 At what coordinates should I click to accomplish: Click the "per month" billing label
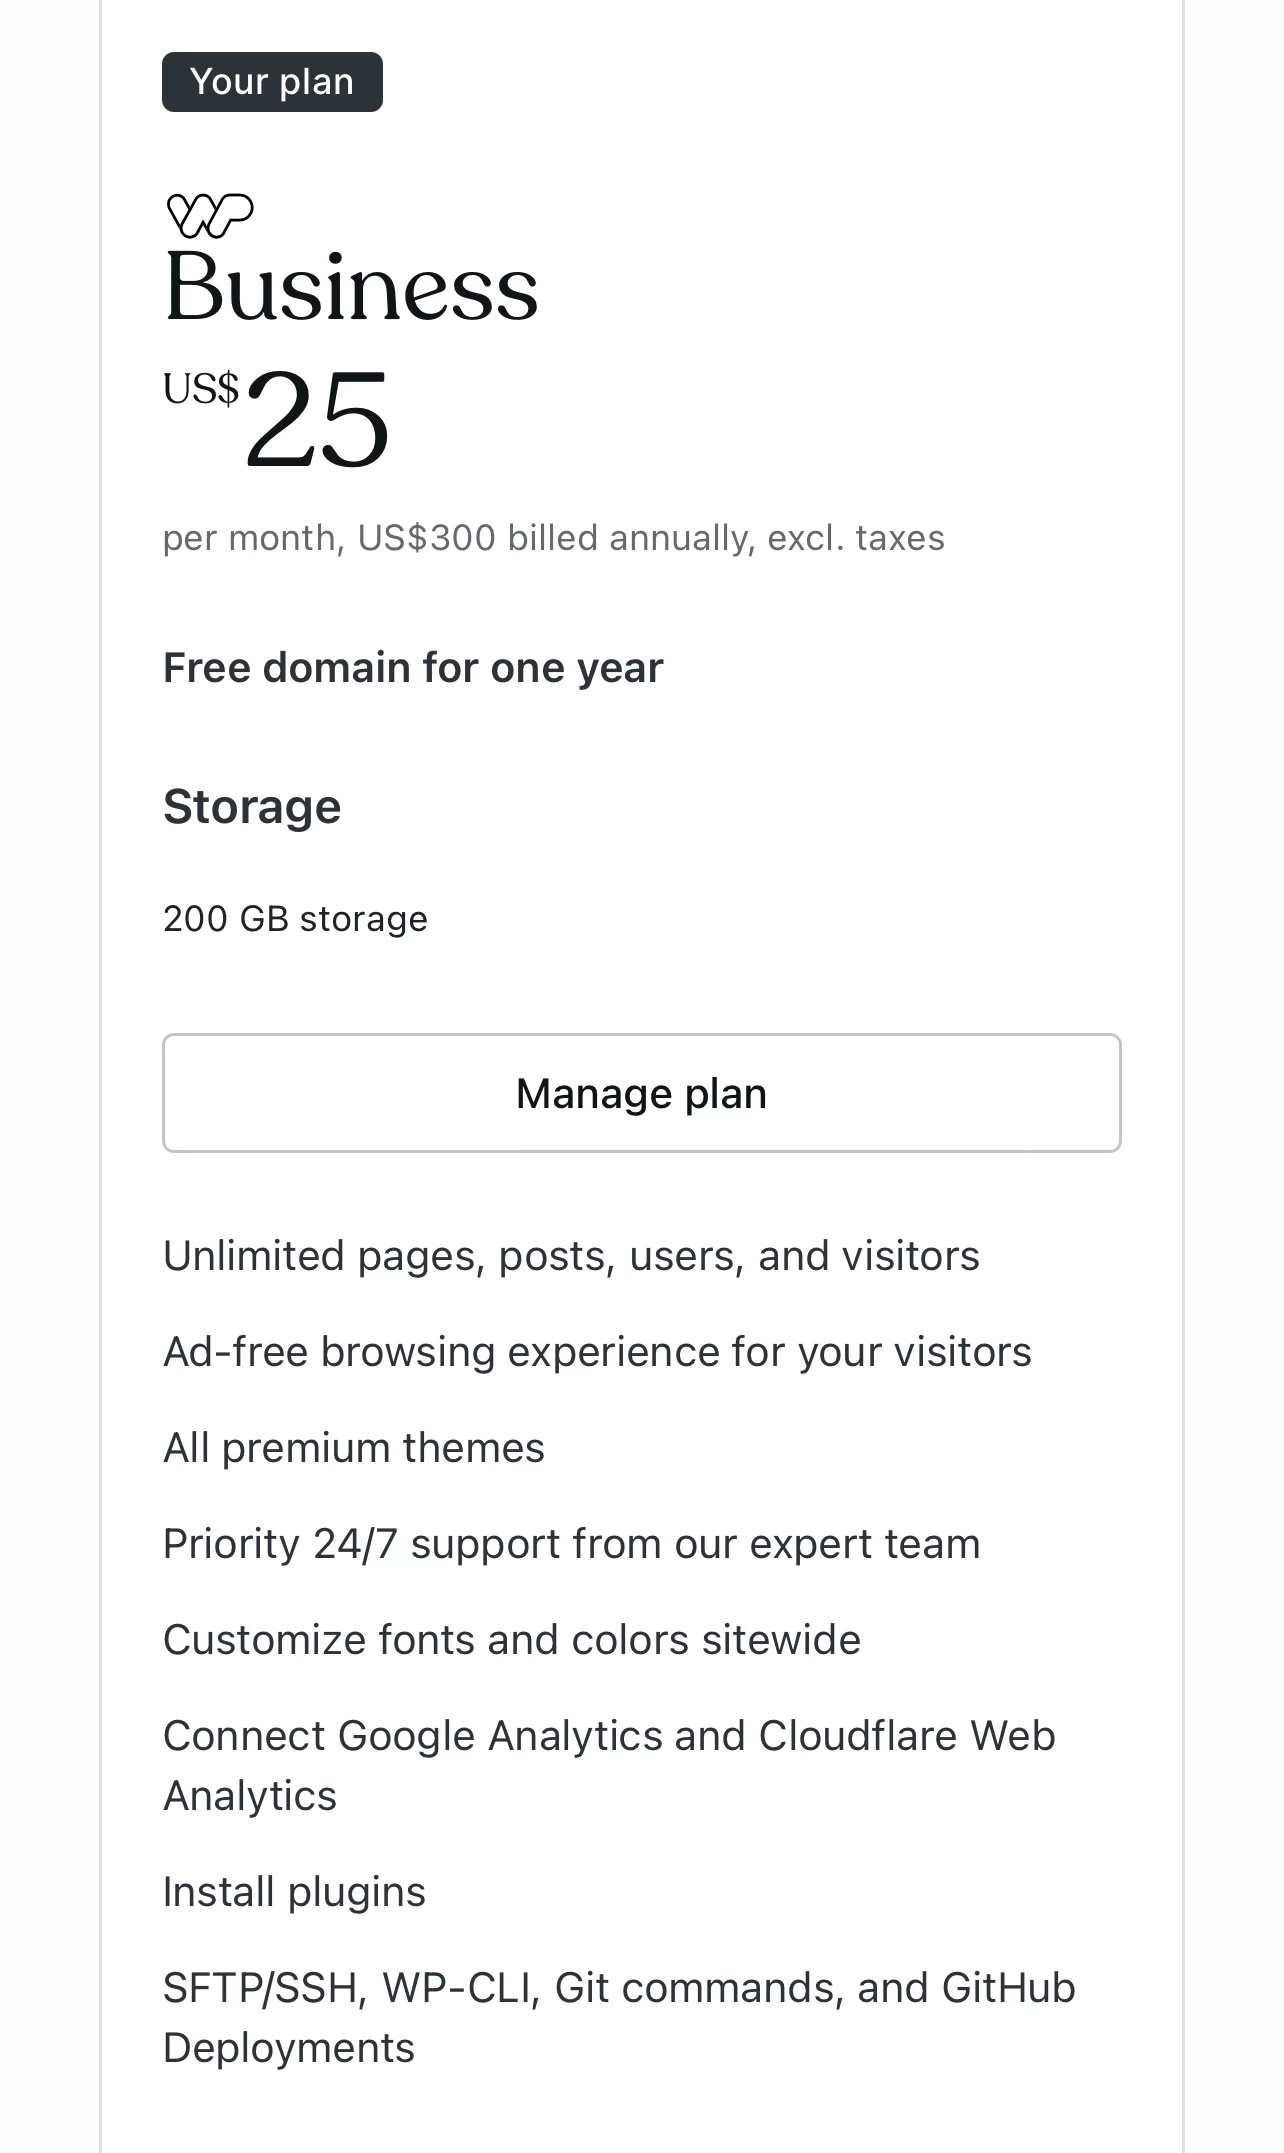click(x=249, y=538)
